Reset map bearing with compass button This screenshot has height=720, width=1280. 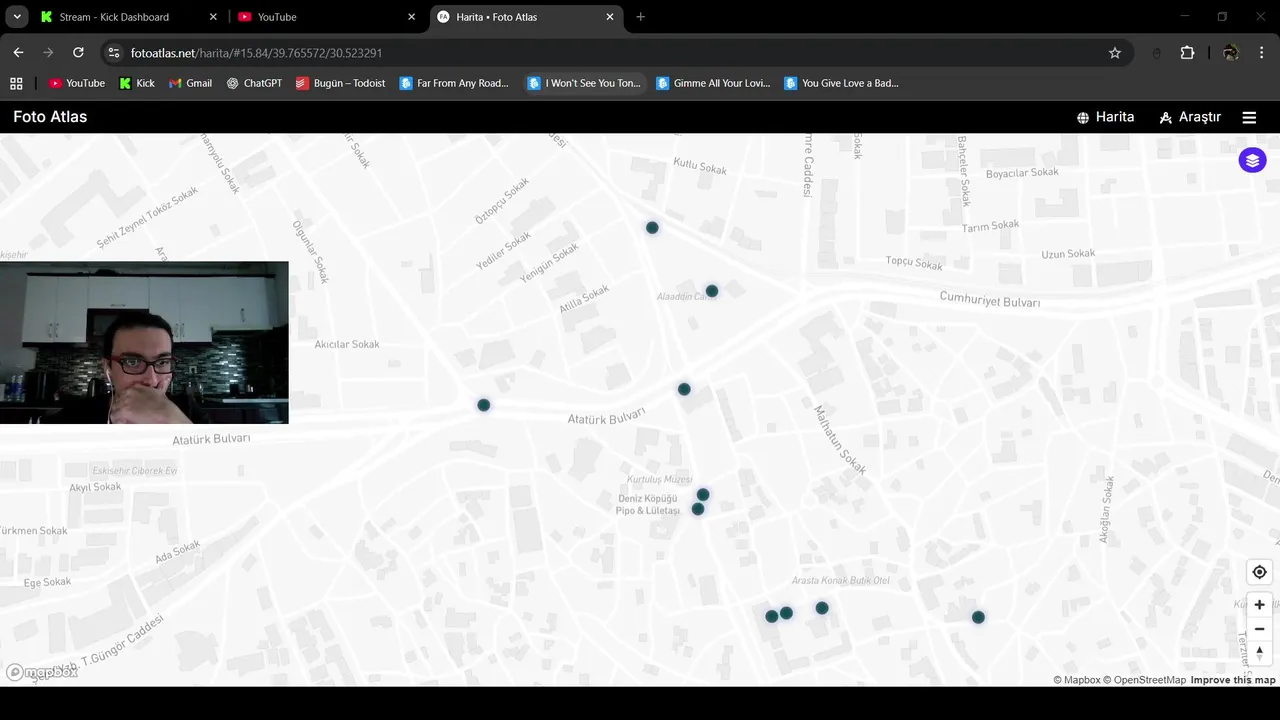click(x=1259, y=652)
